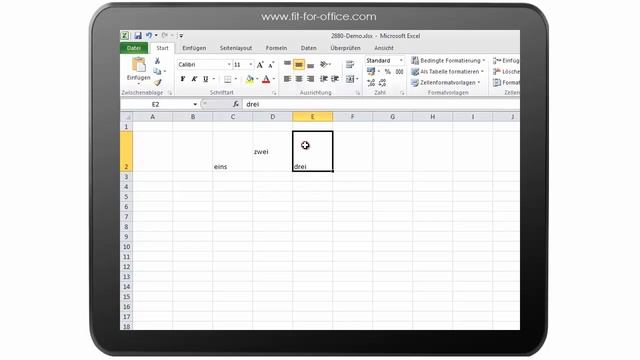Viewport: 640px width, 360px height.
Task: Toggle horizontal center alignment
Action: click(299, 79)
